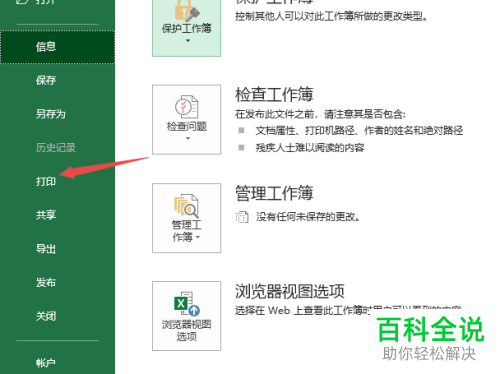This screenshot has height=374, width=500.
Task: Open the 信息 backstage tab
Action: [x=57, y=47]
